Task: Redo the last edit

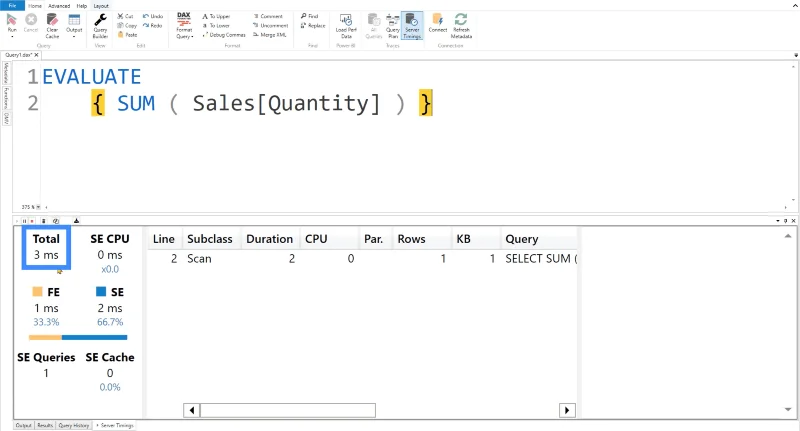Action: click(152, 26)
